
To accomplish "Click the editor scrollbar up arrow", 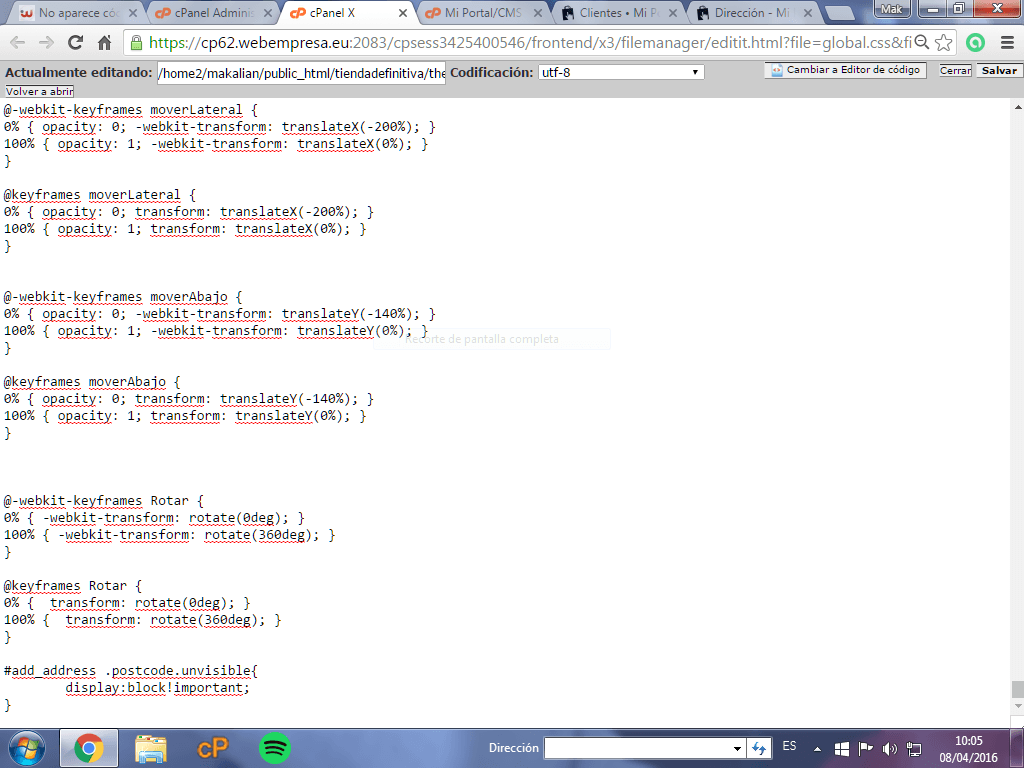I will [x=1017, y=106].
